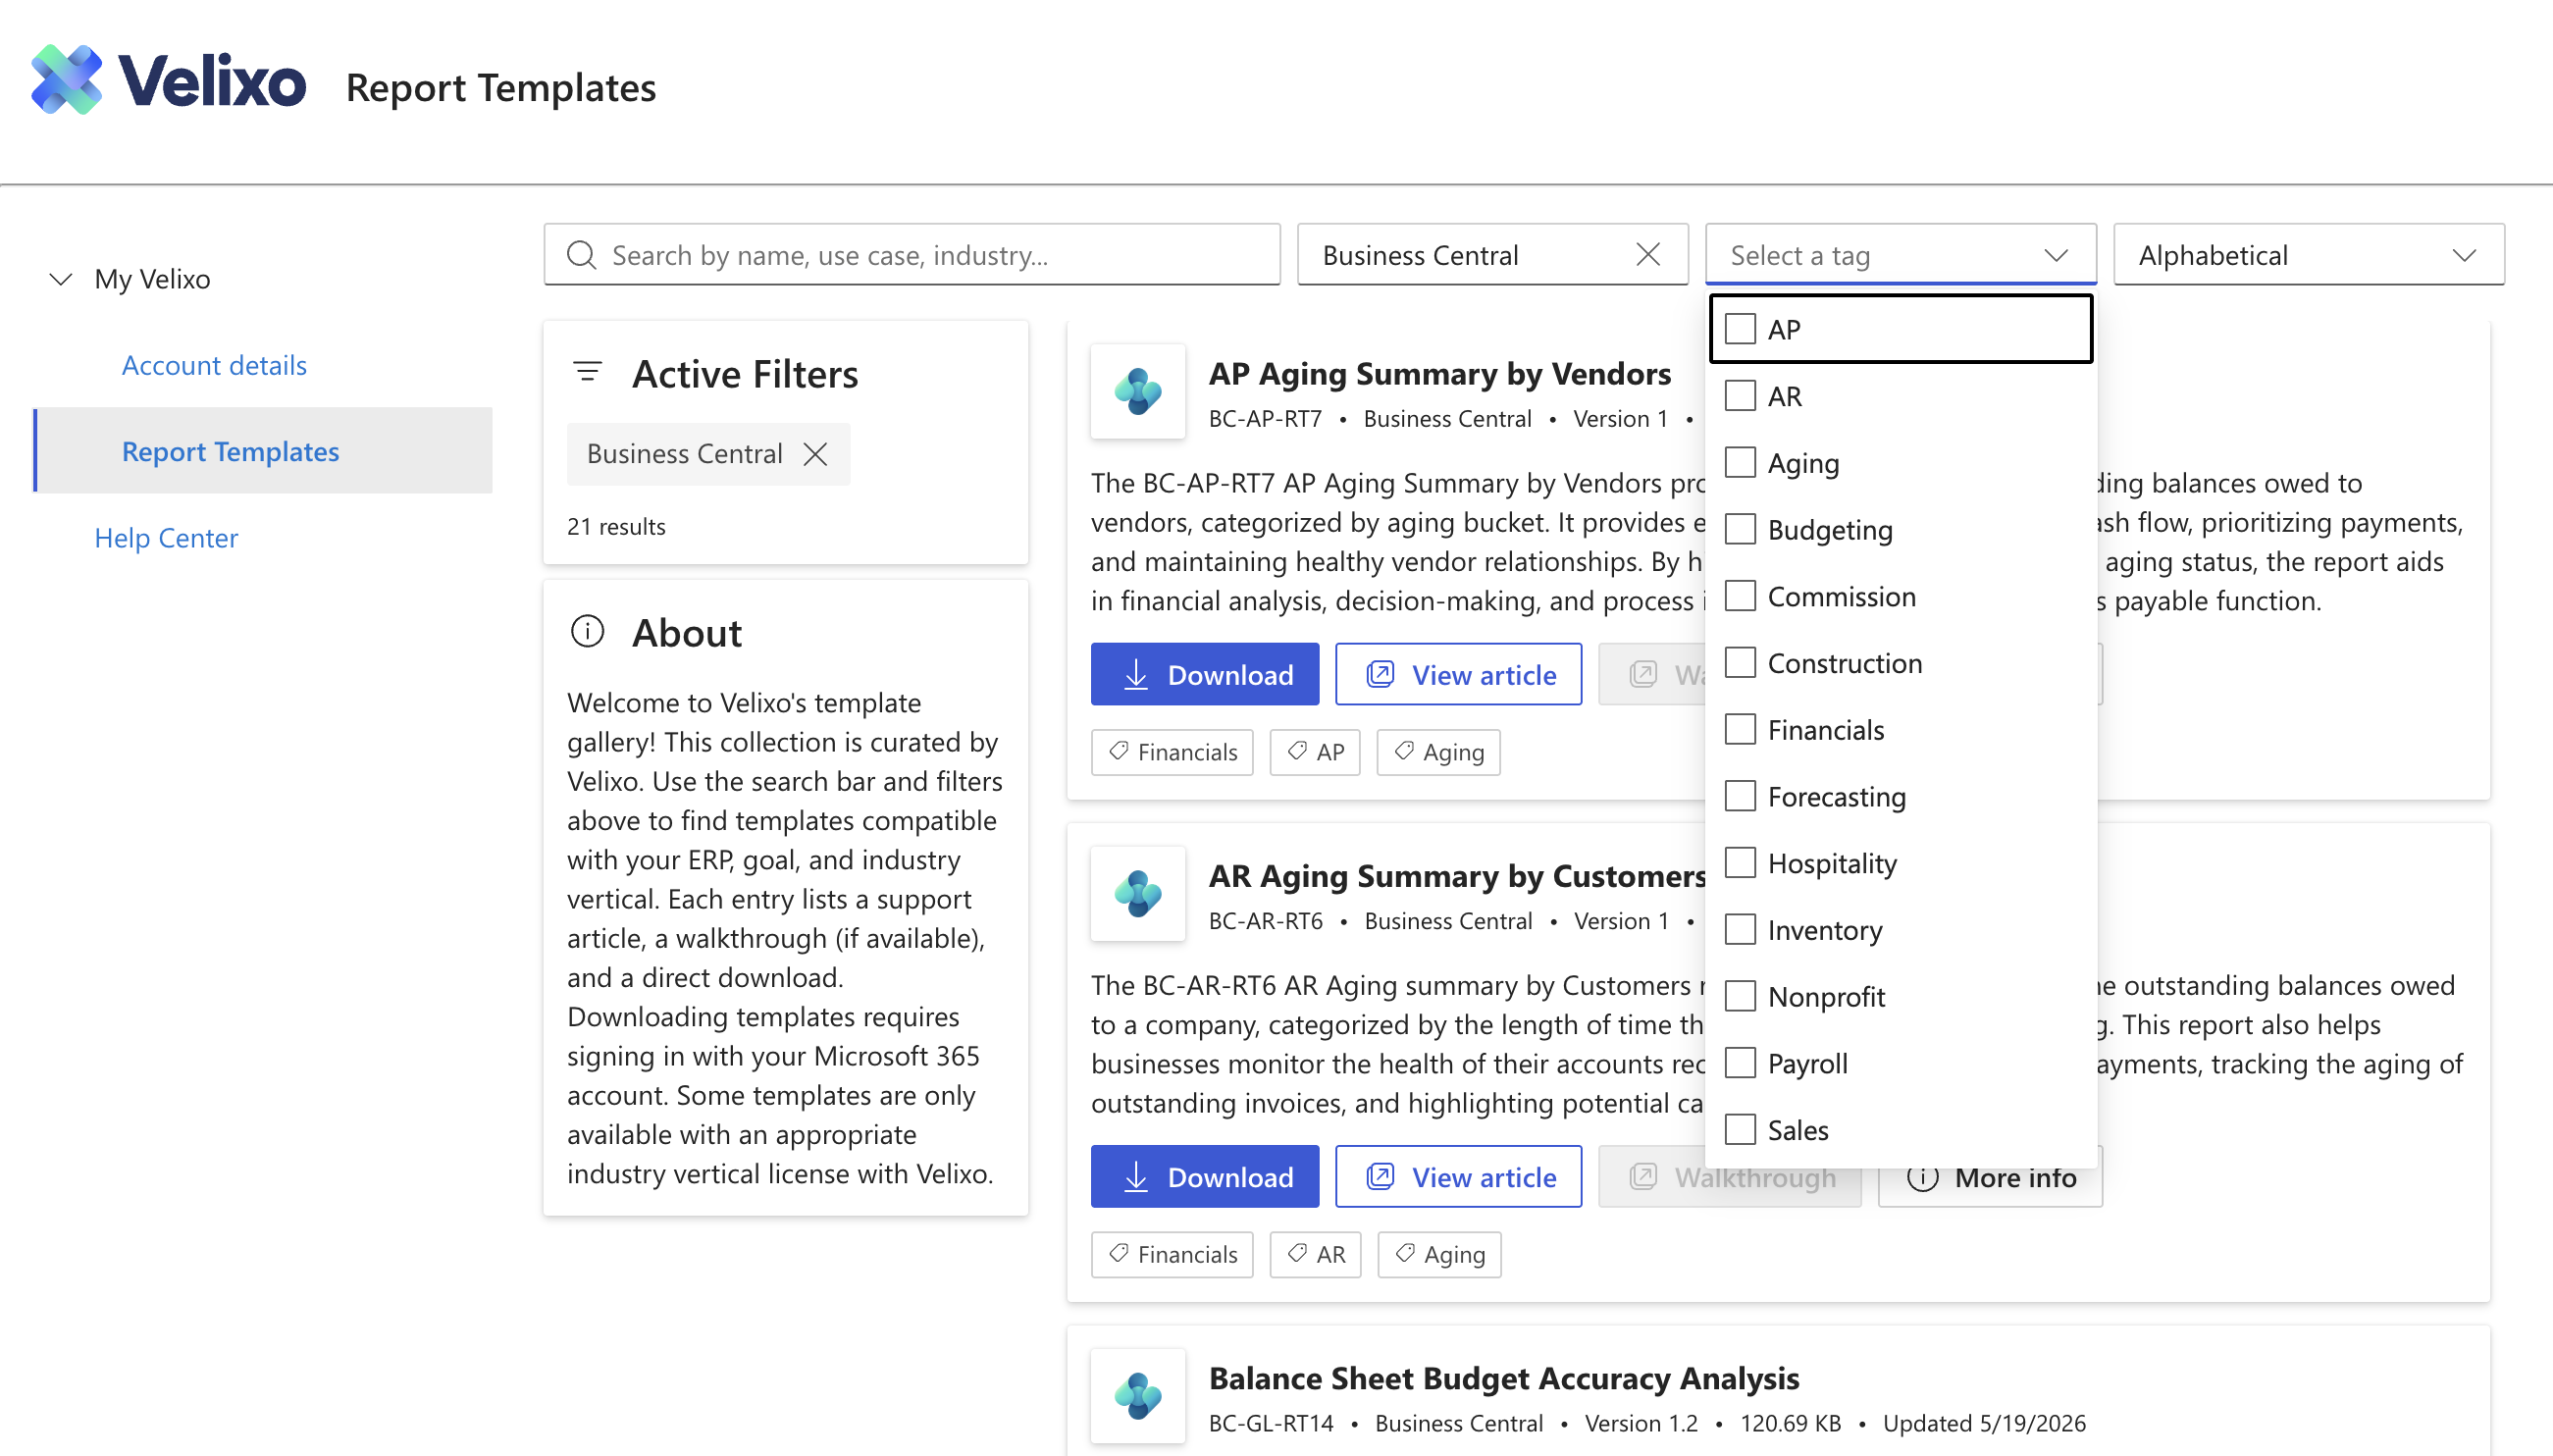Image resolution: width=2553 pixels, height=1456 pixels.
Task: Click the 21 results count text
Action: coord(616,527)
